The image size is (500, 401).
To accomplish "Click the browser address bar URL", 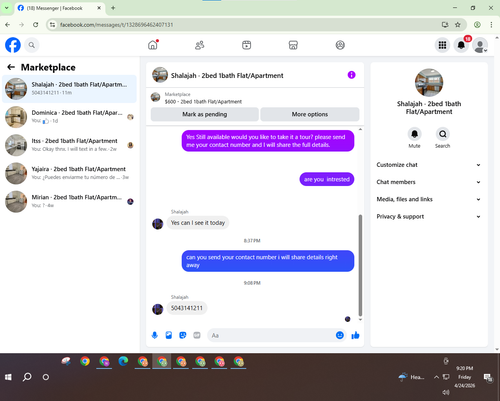I will (x=116, y=25).
